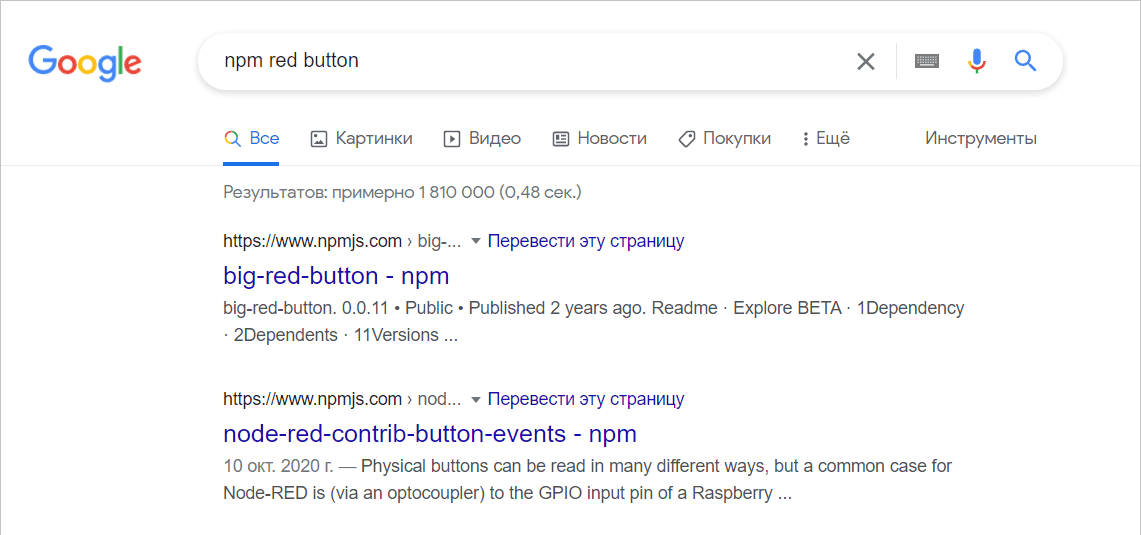
Task: Select the Картинки tab
Action: coord(362,138)
